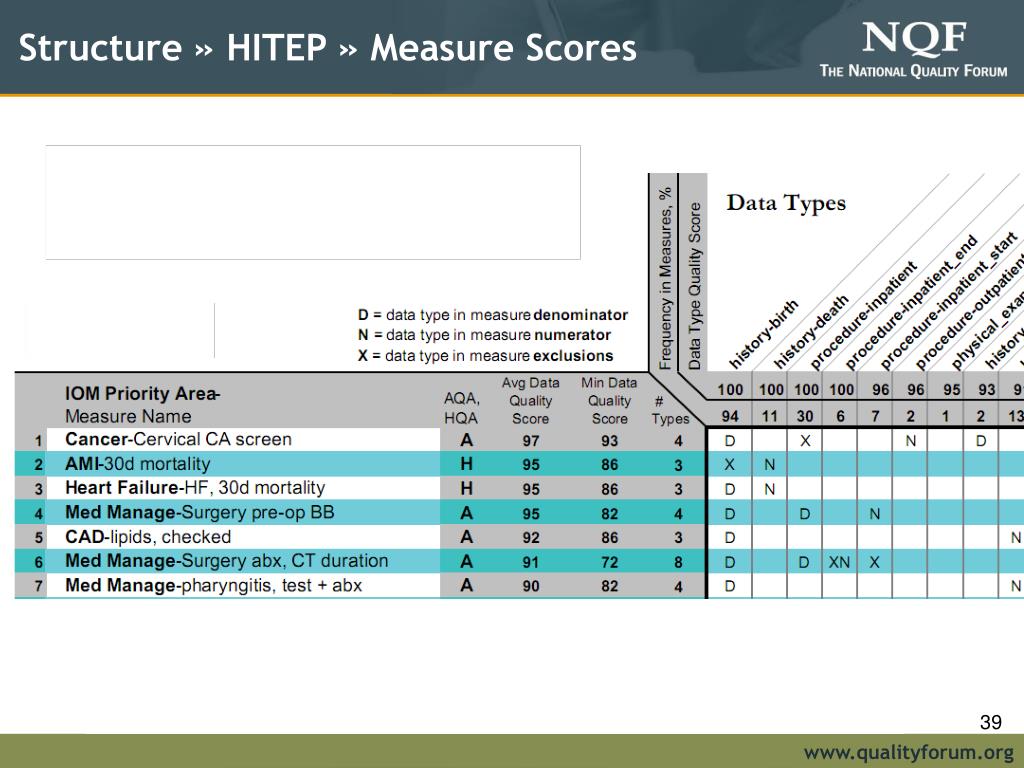Click avg score 91 for Surgery abx row
The width and height of the screenshot is (1024, 768).
[x=530, y=562]
